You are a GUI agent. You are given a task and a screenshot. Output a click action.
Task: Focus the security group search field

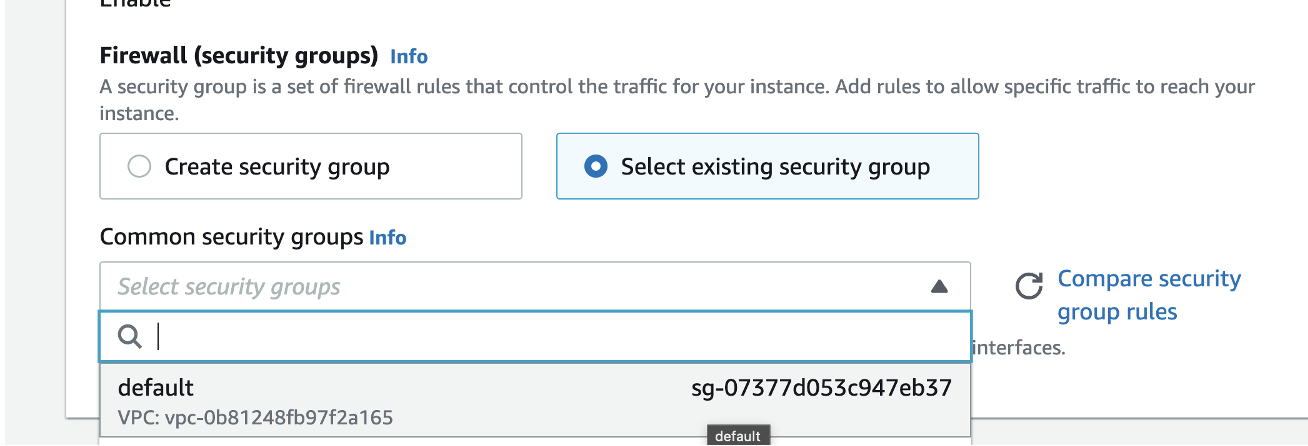(x=535, y=336)
